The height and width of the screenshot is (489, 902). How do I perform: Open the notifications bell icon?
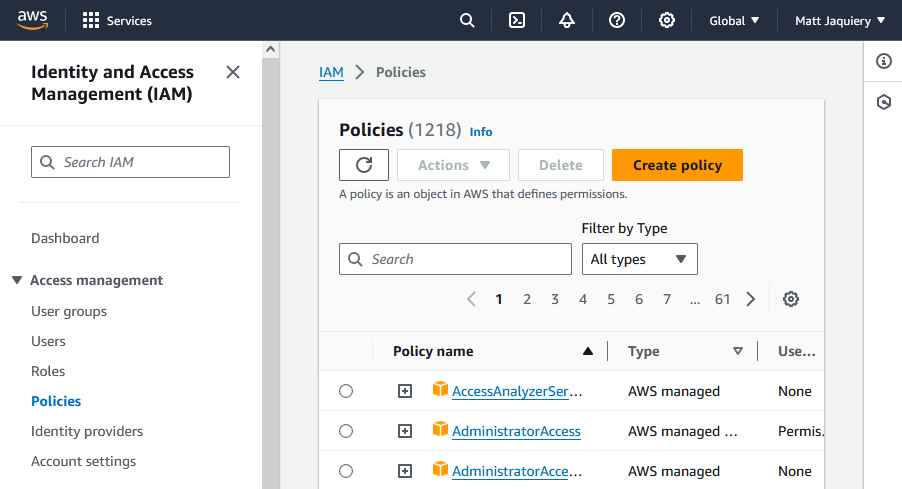coord(567,20)
